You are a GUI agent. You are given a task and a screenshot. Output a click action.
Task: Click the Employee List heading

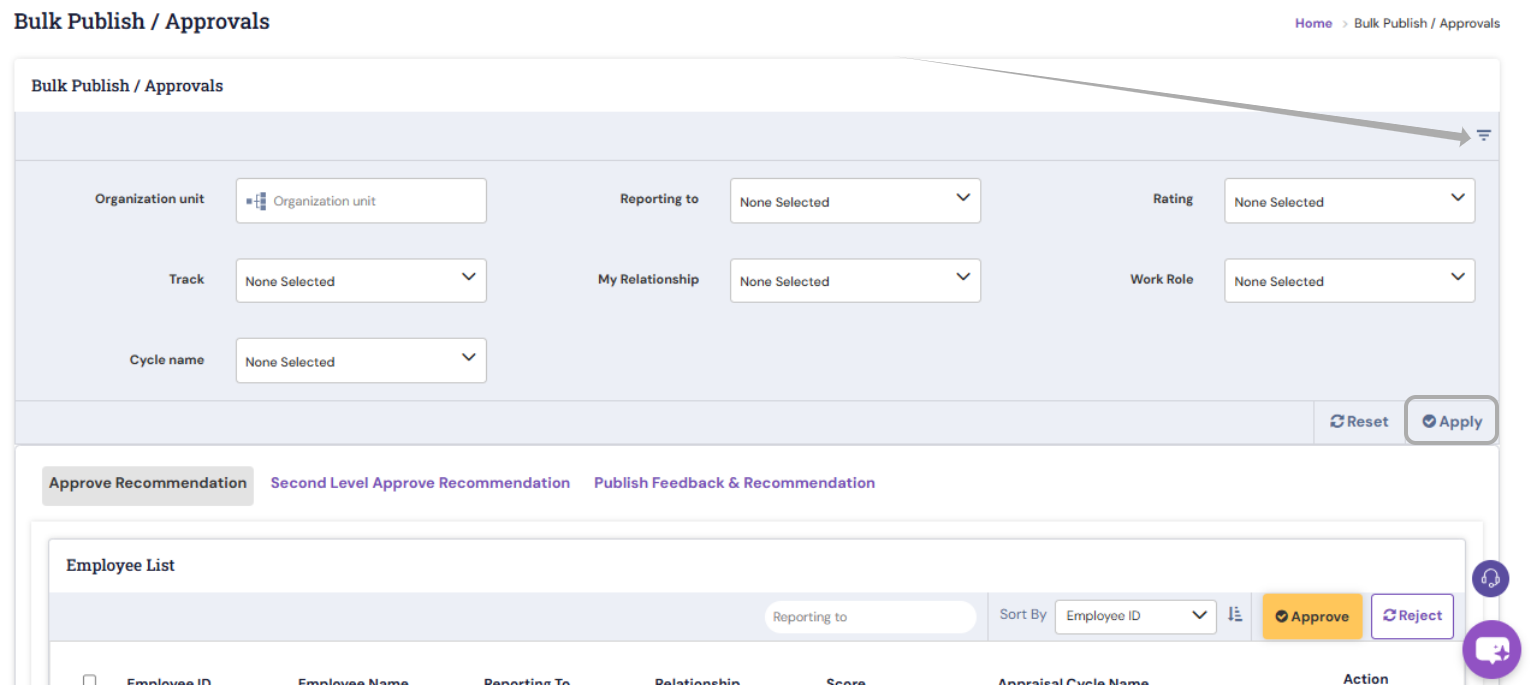pyautogui.click(x=120, y=565)
